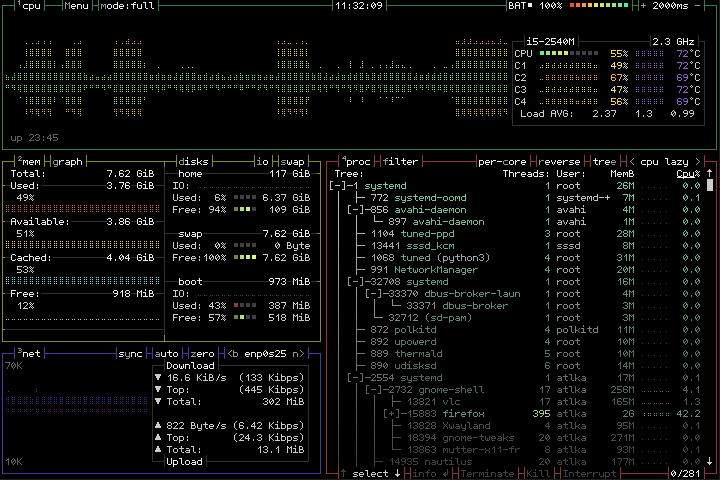Toggle reverse process sorting
The height and width of the screenshot is (480, 720).
tap(559, 162)
